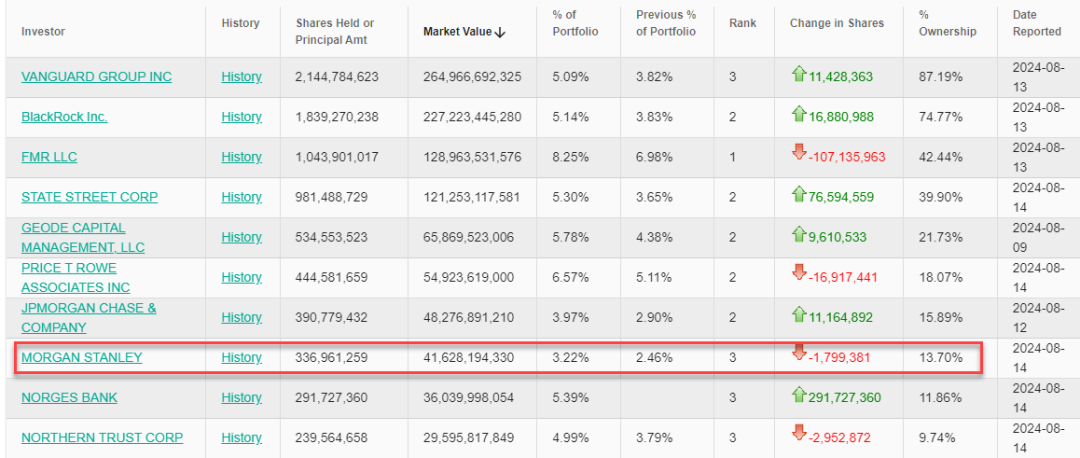
Task: Click green up arrow in BlackRock row
Action: point(798,114)
